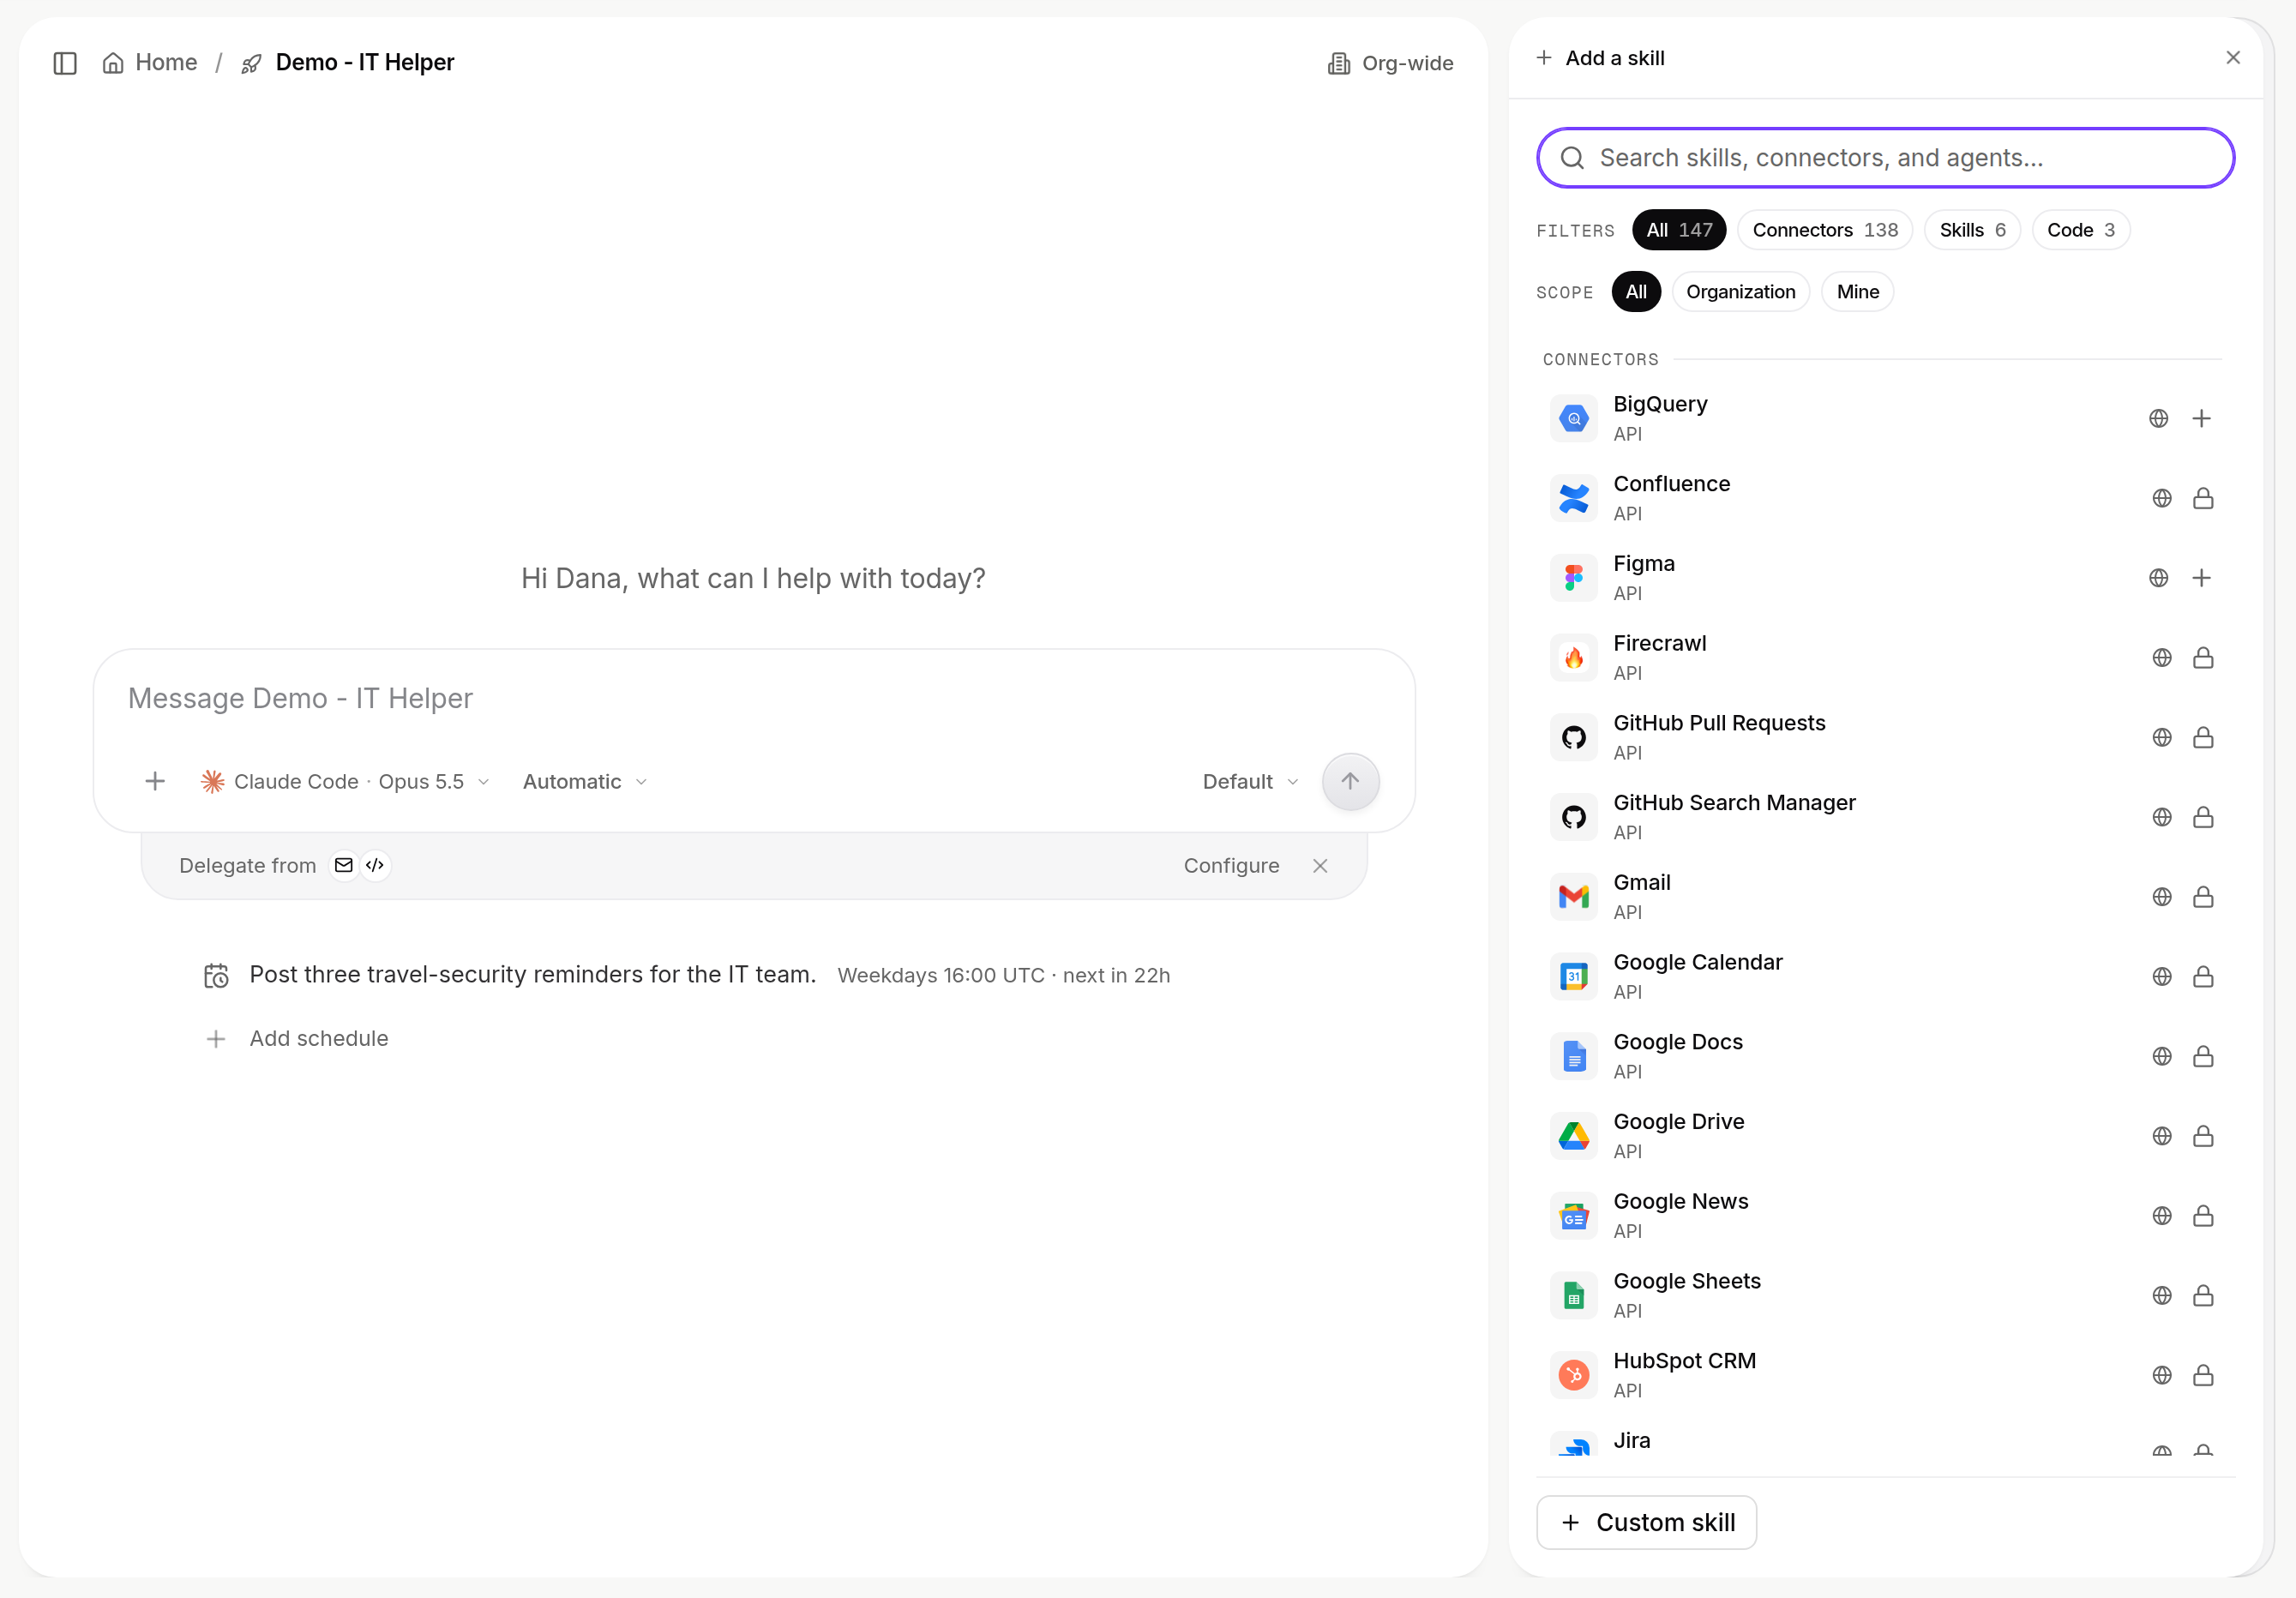Open the GitHub Pull Requests connector
This screenshot has width=2296, height=1598.
coord(1885,738)
